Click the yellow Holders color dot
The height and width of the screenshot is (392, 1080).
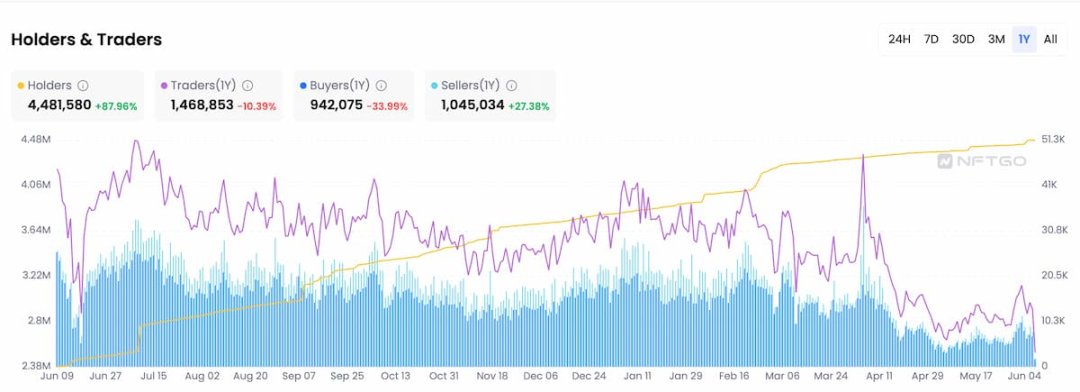click(x=21, y=86)
